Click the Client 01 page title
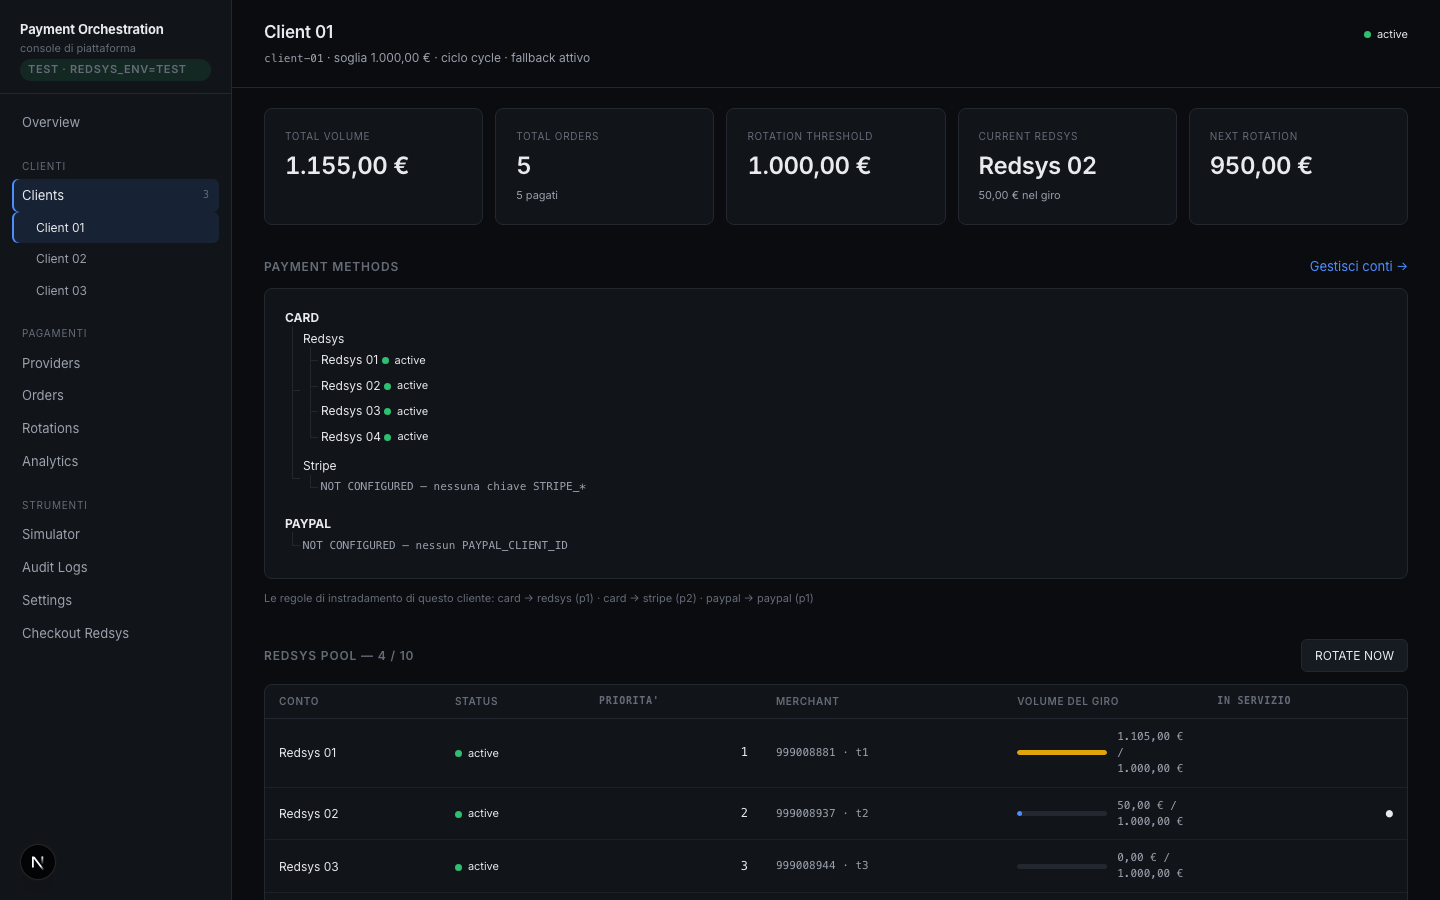The height and width of the screenshot is (900, 1440). click(299, 32)
